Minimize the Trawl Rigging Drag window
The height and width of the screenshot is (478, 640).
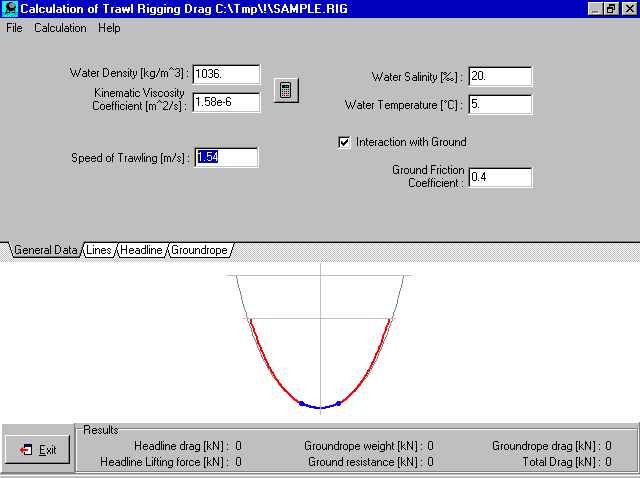coord(596,8)
